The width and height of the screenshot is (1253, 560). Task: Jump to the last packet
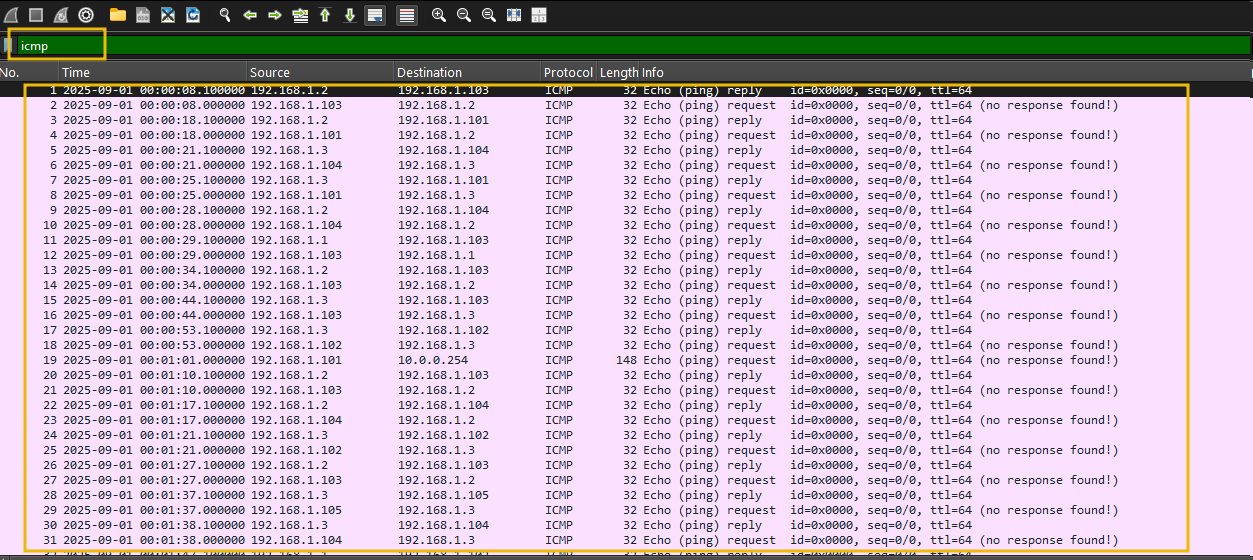(x=350, y=15)
